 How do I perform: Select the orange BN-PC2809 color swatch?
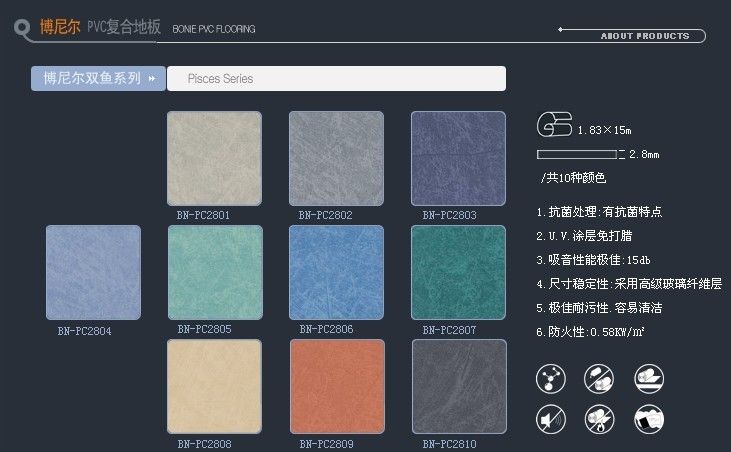pos(337,386)
